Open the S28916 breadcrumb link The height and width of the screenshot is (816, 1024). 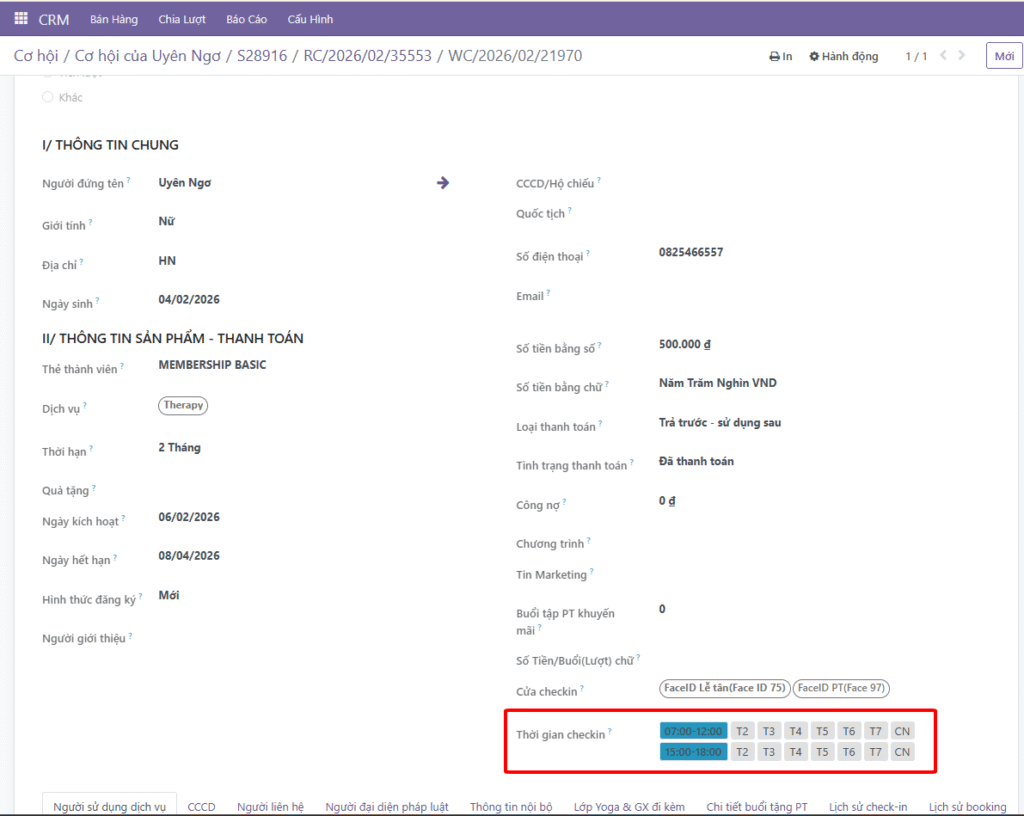point(262,56)
